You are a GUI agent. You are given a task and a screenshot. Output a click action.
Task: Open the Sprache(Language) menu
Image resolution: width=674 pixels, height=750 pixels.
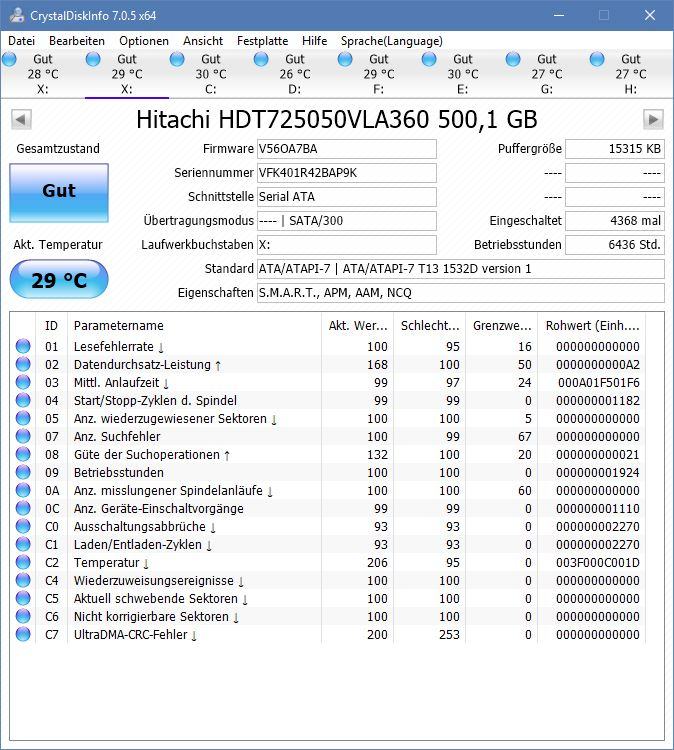click(392, 41)
